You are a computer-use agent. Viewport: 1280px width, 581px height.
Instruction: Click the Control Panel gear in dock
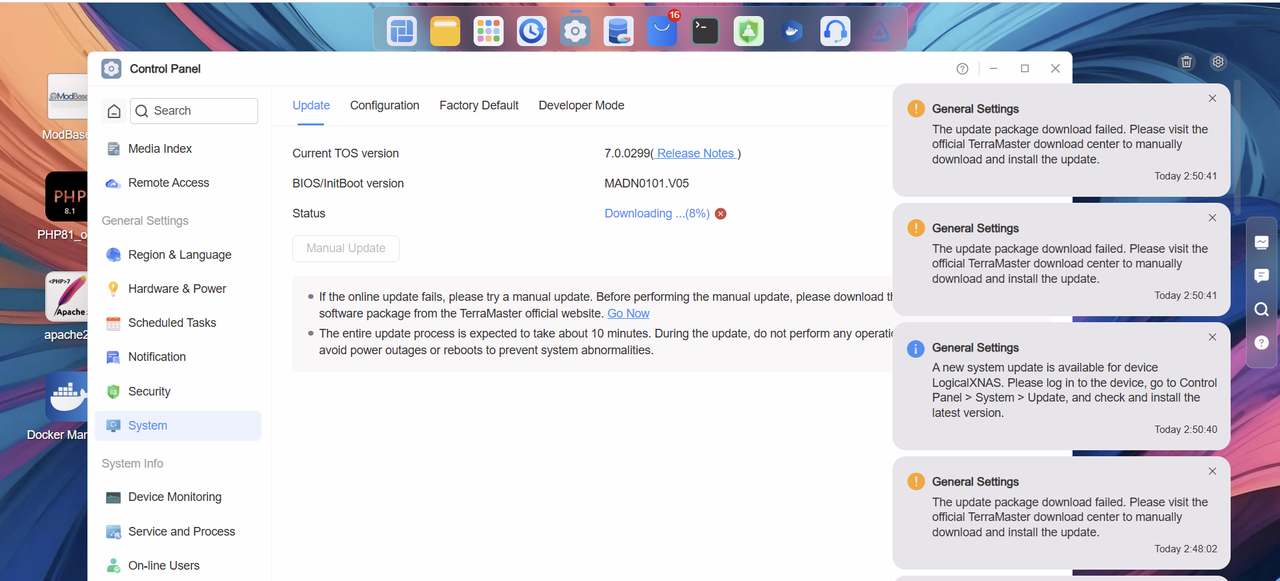(x=575, y=31)
